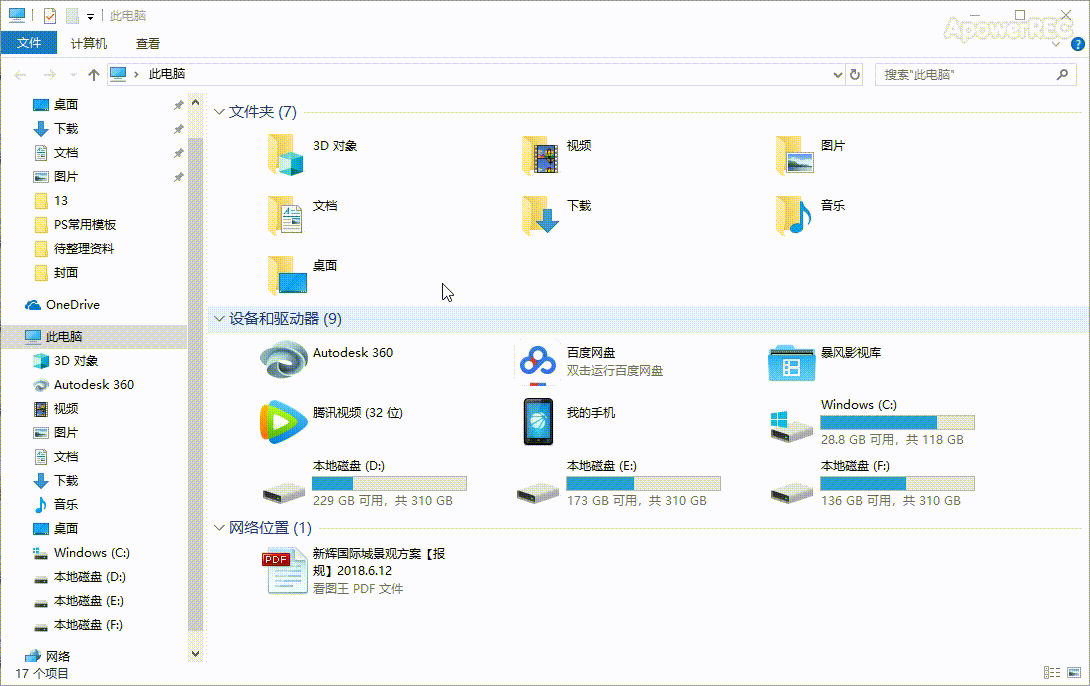The width and height of the screenshot is (1090, 686).
Task: Switch to the 查看 ribbon tab
Action: 147,43
